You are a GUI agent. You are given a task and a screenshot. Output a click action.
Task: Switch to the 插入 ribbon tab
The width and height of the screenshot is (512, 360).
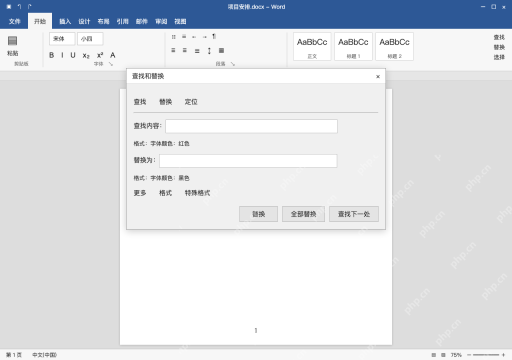[x=65, y=21]
